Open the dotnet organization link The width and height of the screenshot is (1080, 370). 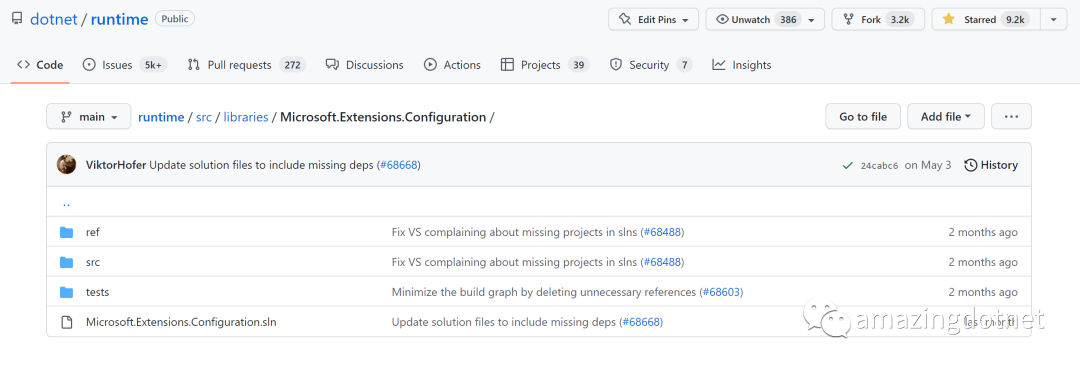[54, 19]
